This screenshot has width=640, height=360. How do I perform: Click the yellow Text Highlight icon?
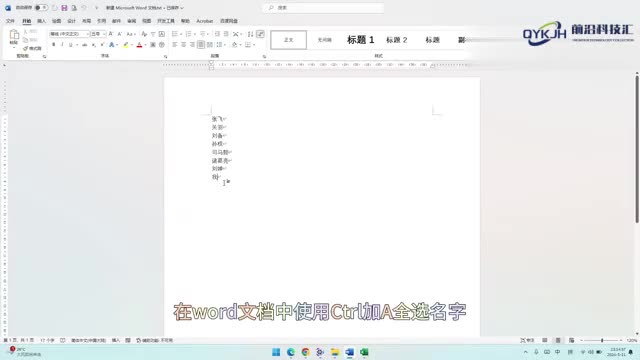click(126, 44)
